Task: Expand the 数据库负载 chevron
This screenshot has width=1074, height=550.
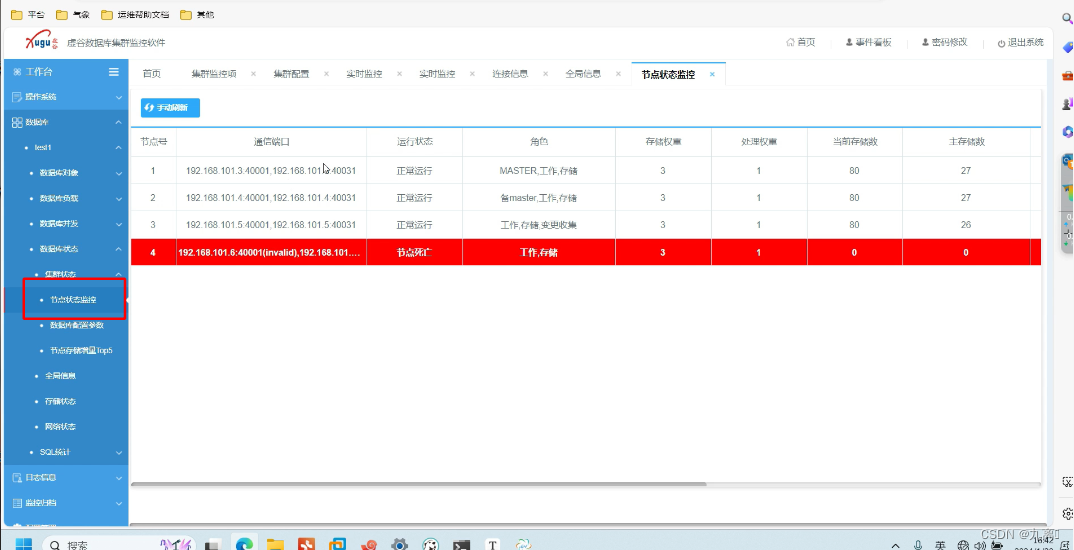Action: click(118, 199)
